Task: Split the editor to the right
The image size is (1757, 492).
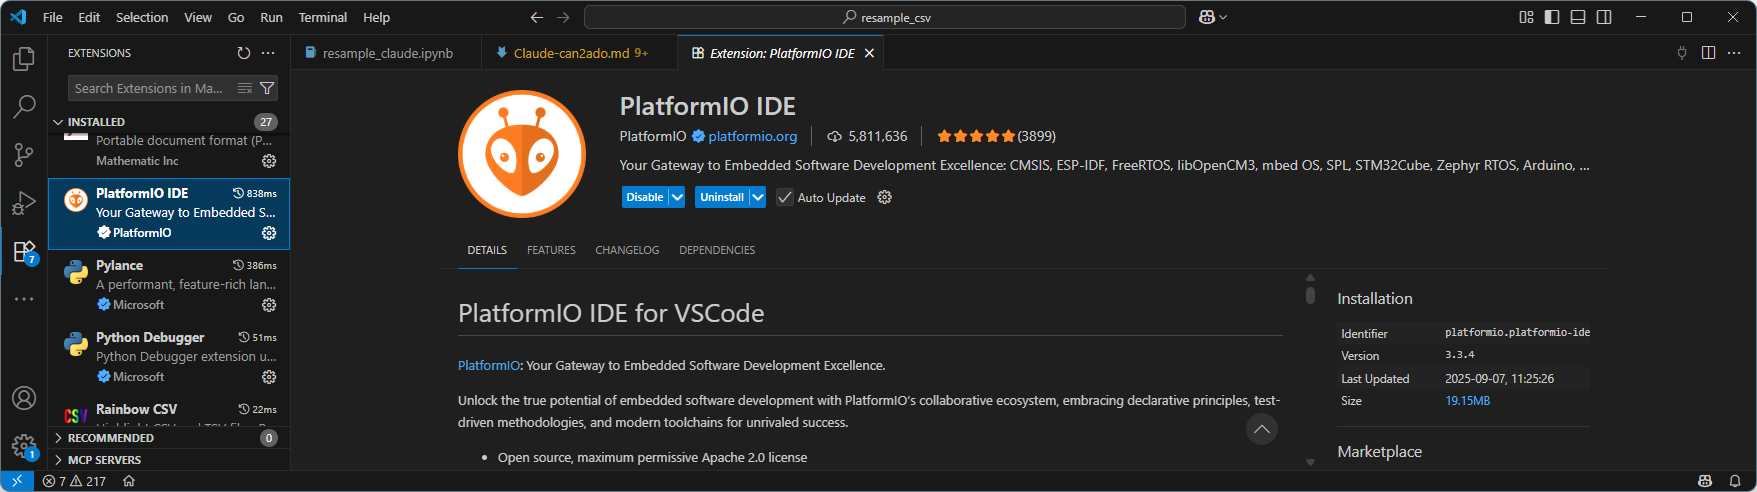Action: (x=1708, y=53)
